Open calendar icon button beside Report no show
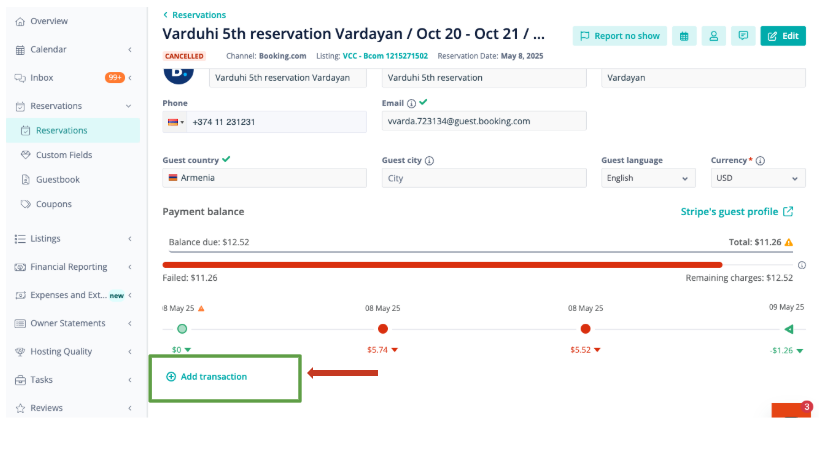 coord(684,36)
